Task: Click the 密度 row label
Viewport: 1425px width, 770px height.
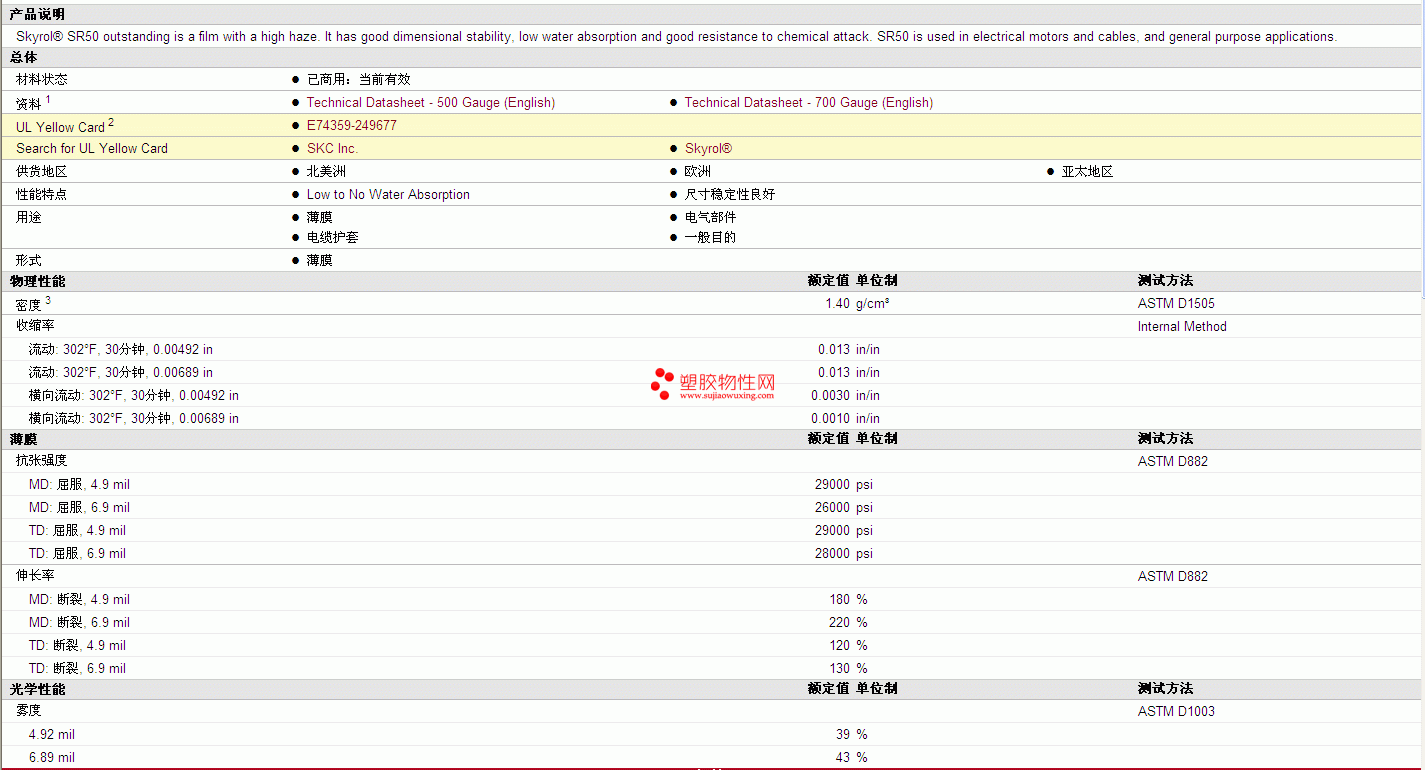Action: click(x=29, y=305)
